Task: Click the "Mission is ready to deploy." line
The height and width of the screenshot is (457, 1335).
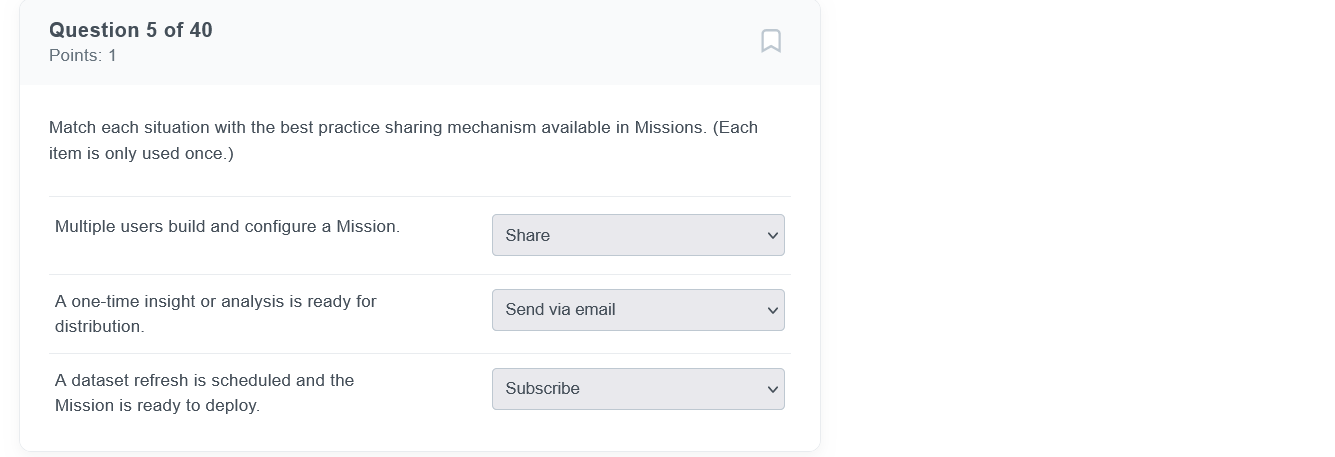Action: pyautogui.click(x=157, y=406)
